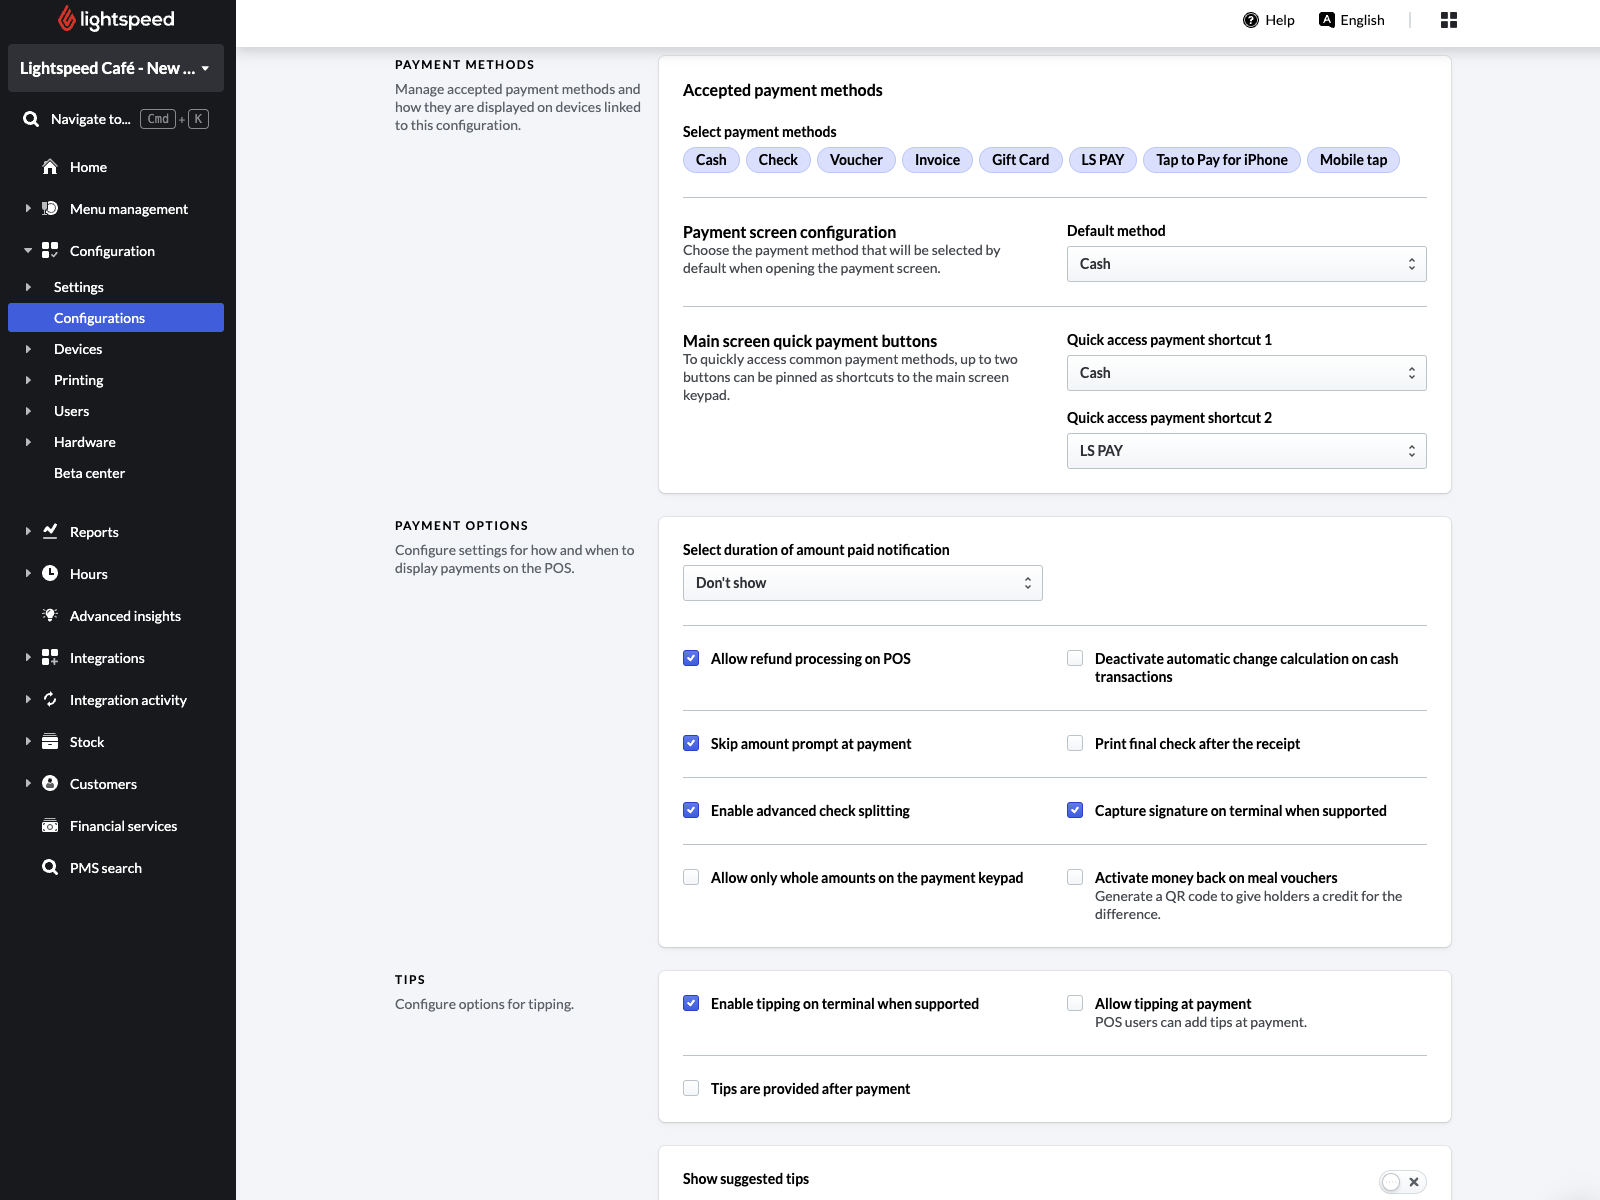Check Tips are provided after payment
Screen dimensions: 1600x1200
[x=691, y=1089]
